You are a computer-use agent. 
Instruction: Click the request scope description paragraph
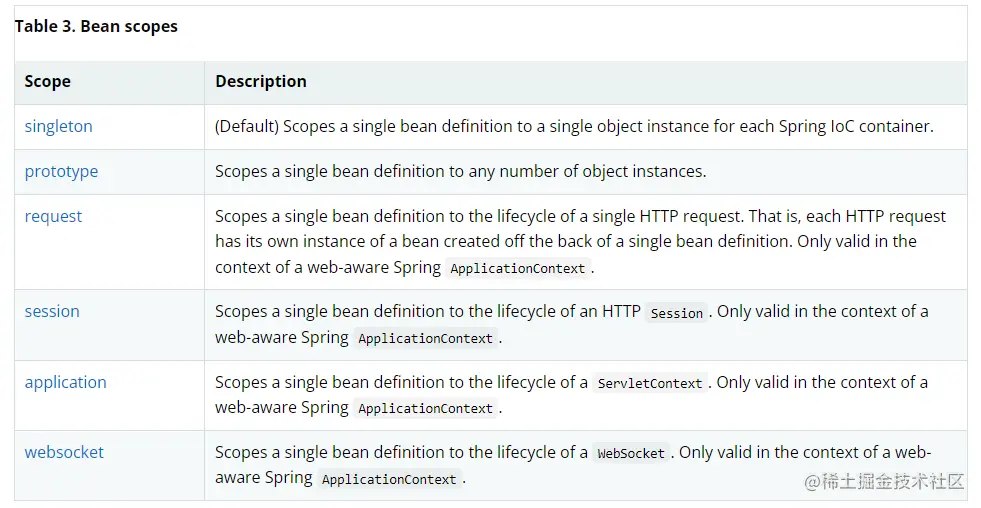(x=580, y=241)
